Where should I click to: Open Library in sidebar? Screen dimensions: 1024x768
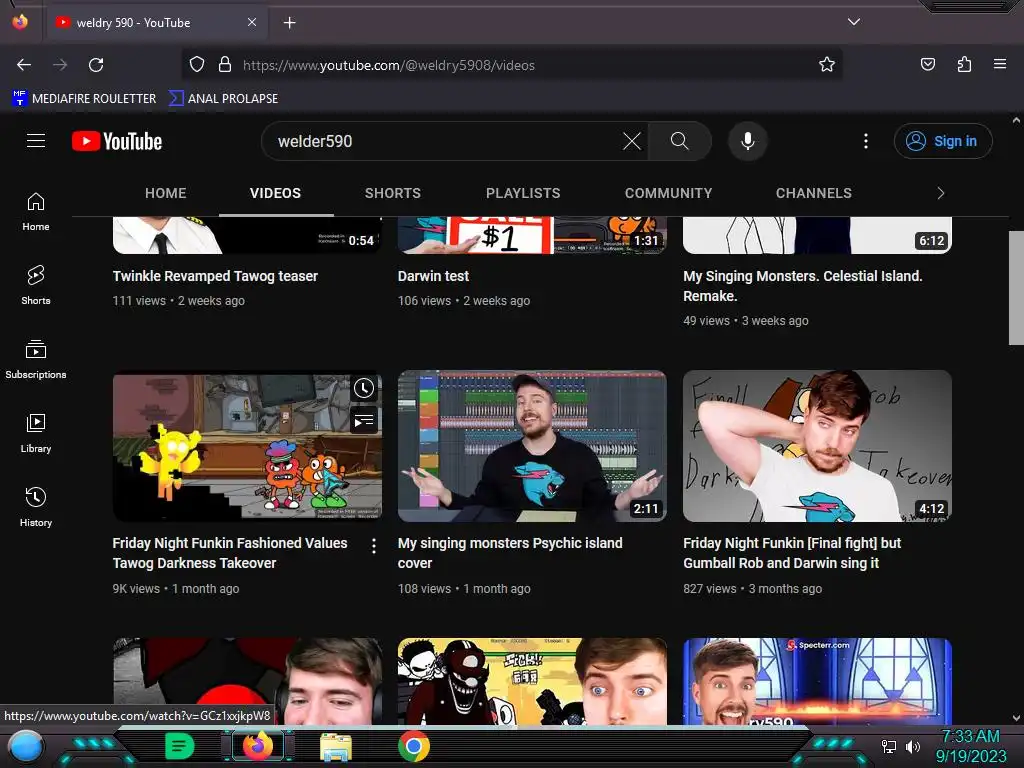point(36,433)
